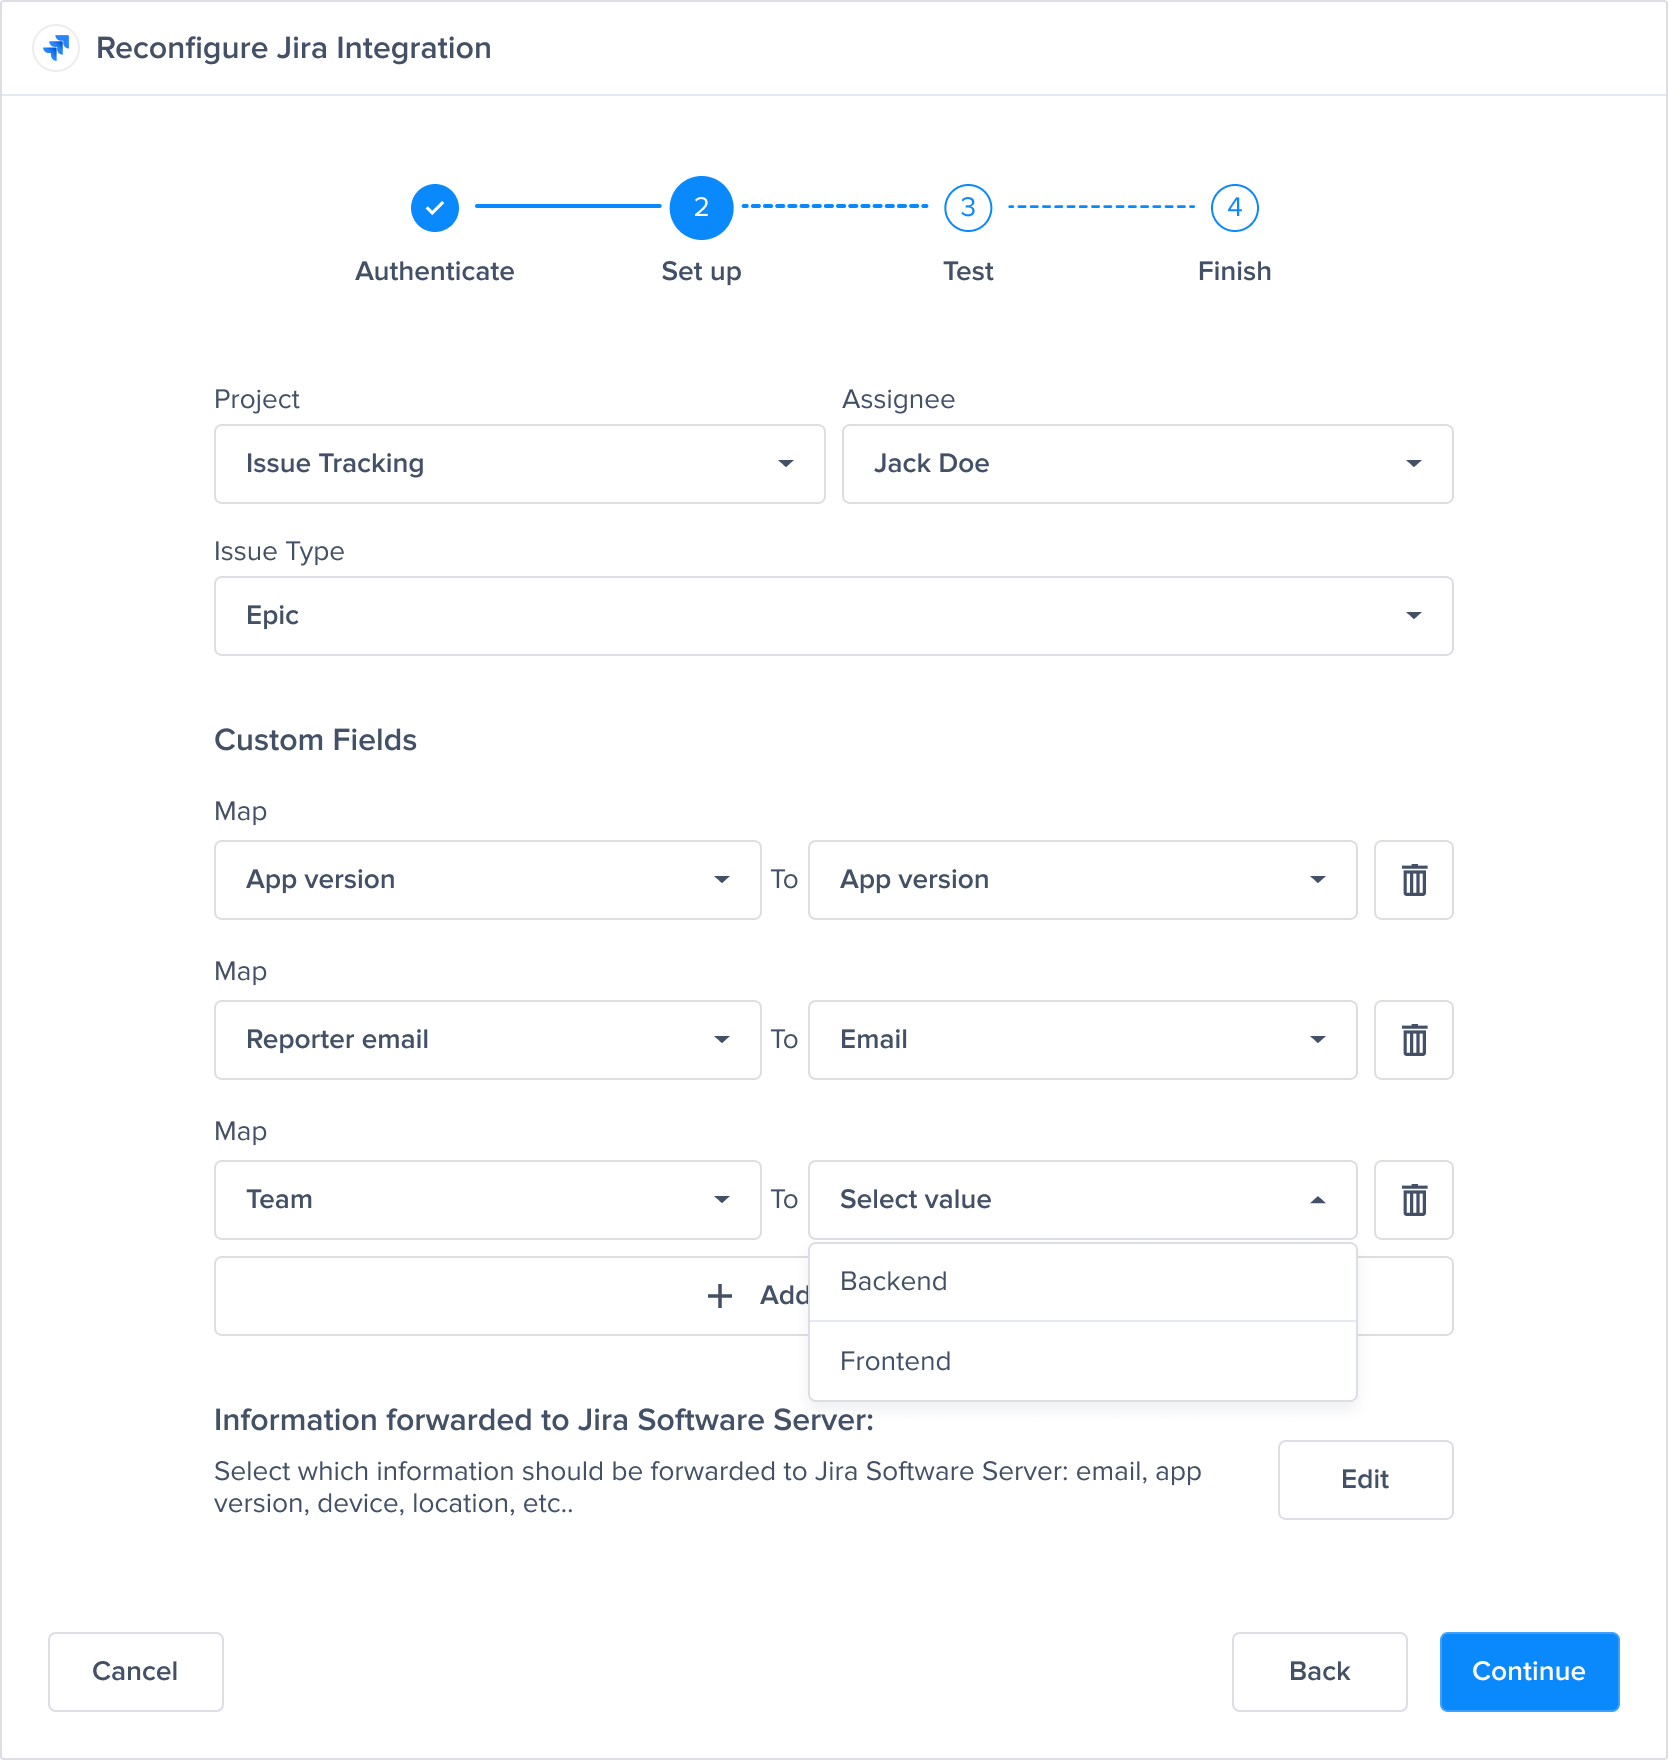Image resolution: width=1668 pixels, height=1760 pixels.
Task: Open the Team map dropdown
Action: [488, 1200]
